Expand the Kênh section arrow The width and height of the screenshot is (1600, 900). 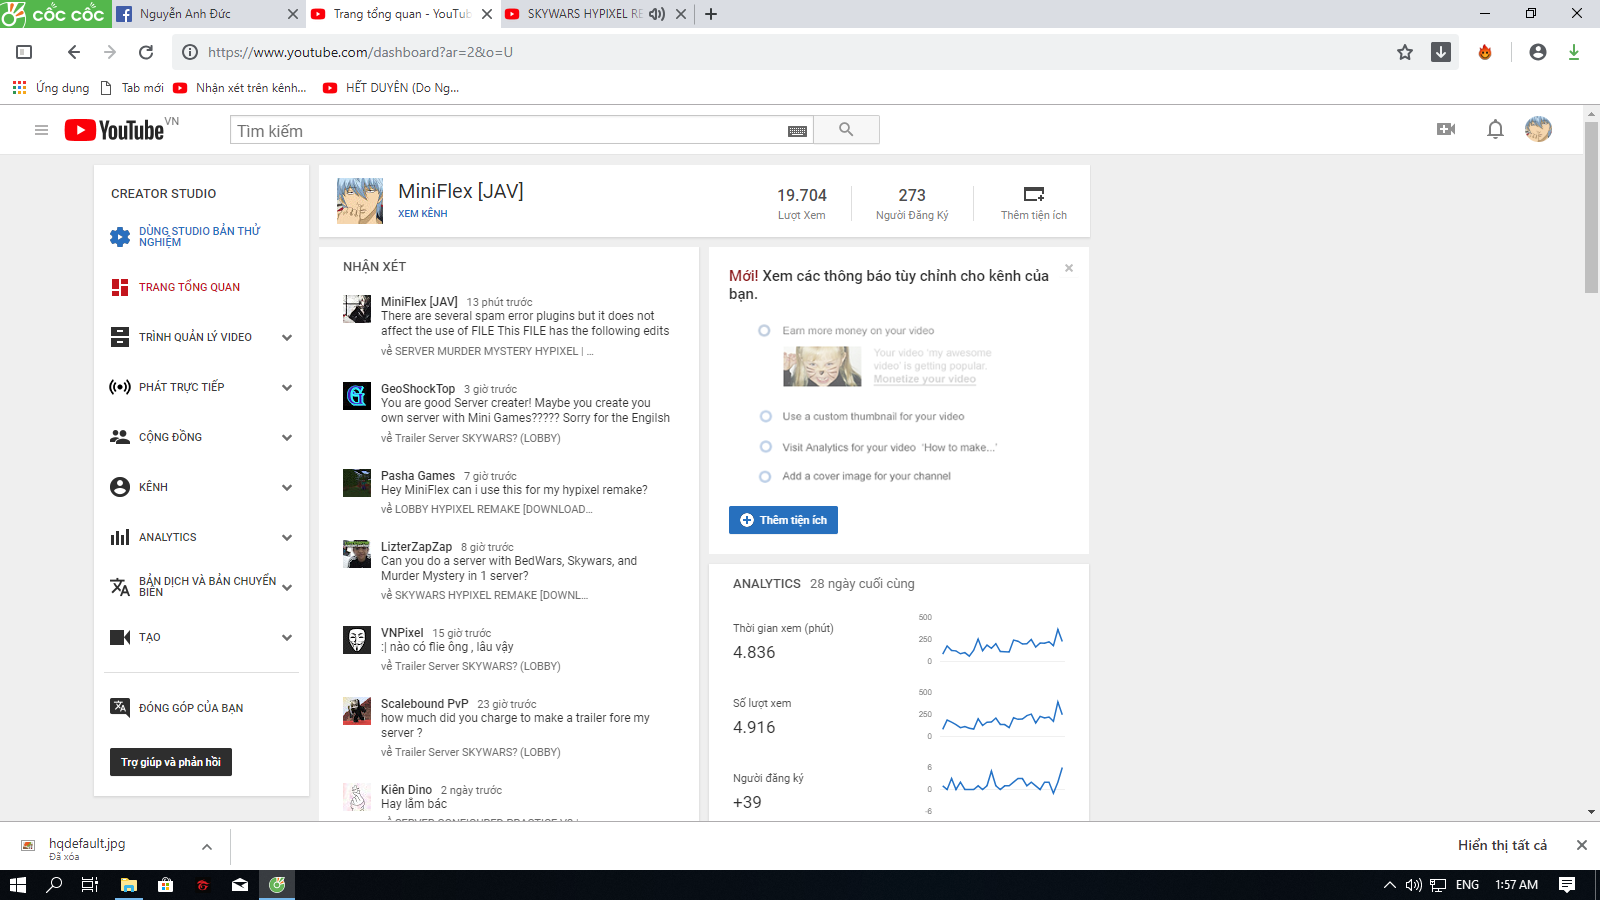287,488
